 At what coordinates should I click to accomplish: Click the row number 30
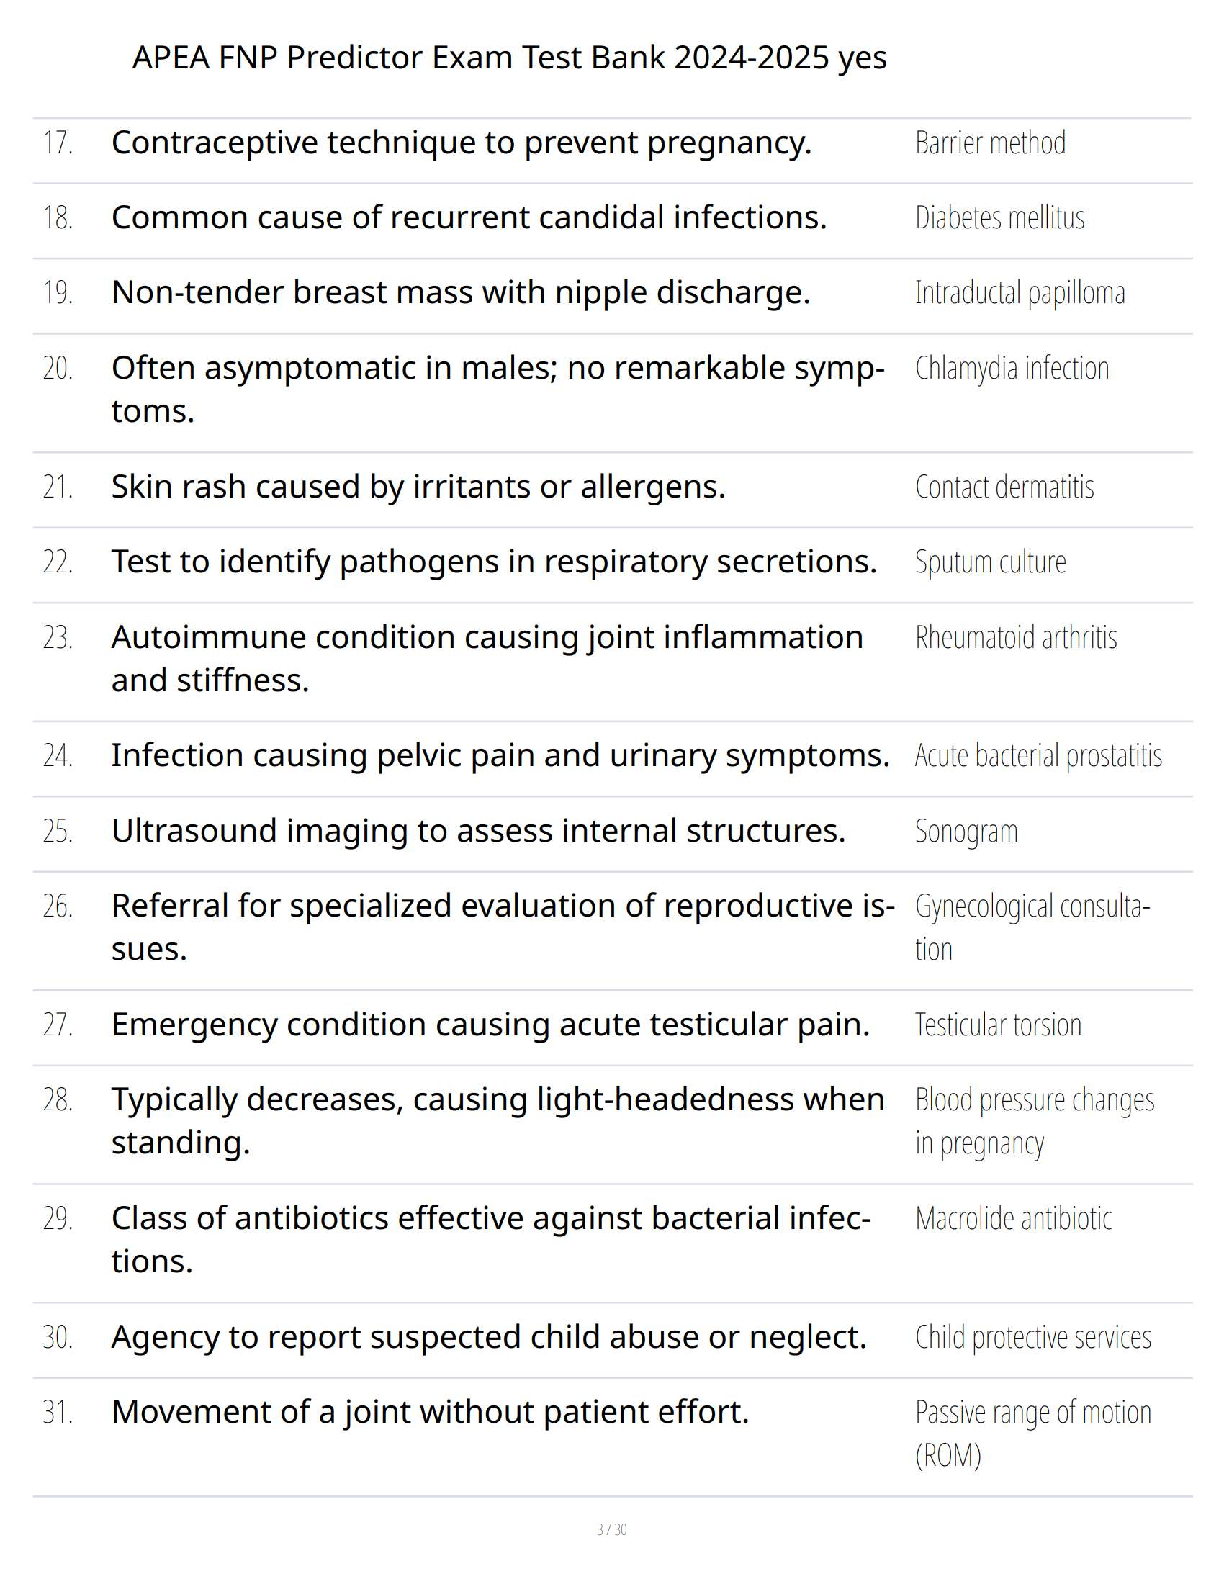pyautogui.click(x=58, y=1338)
